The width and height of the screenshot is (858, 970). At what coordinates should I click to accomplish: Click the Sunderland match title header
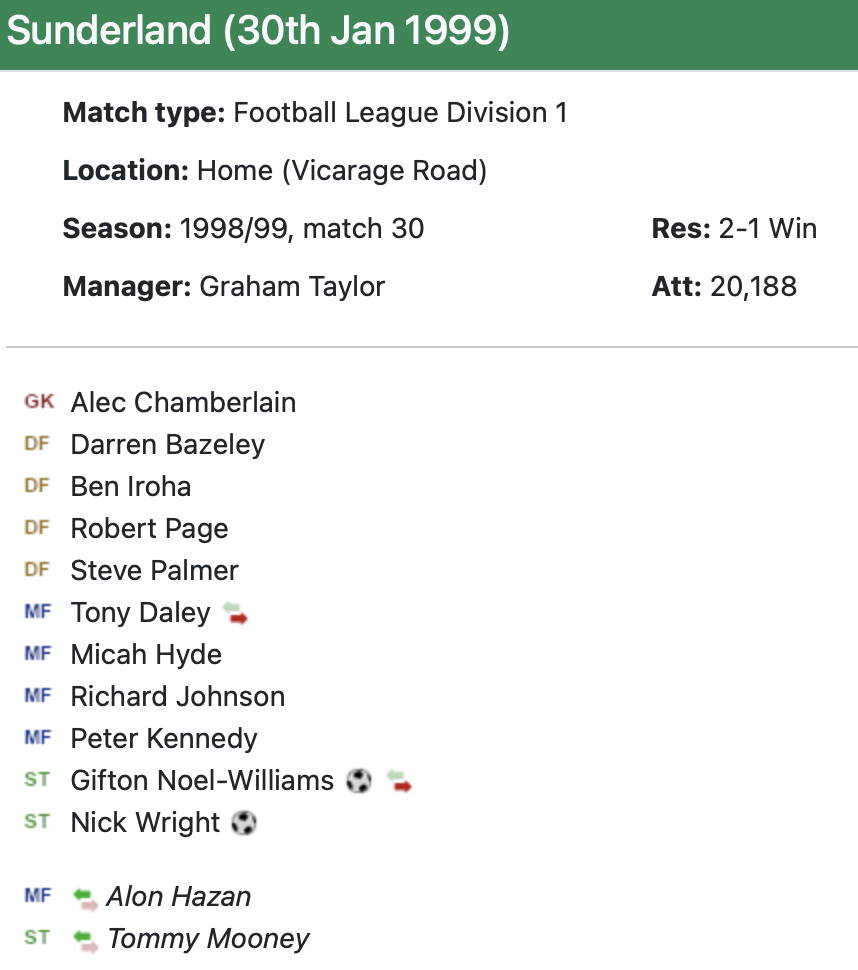(x=258, y=32)
